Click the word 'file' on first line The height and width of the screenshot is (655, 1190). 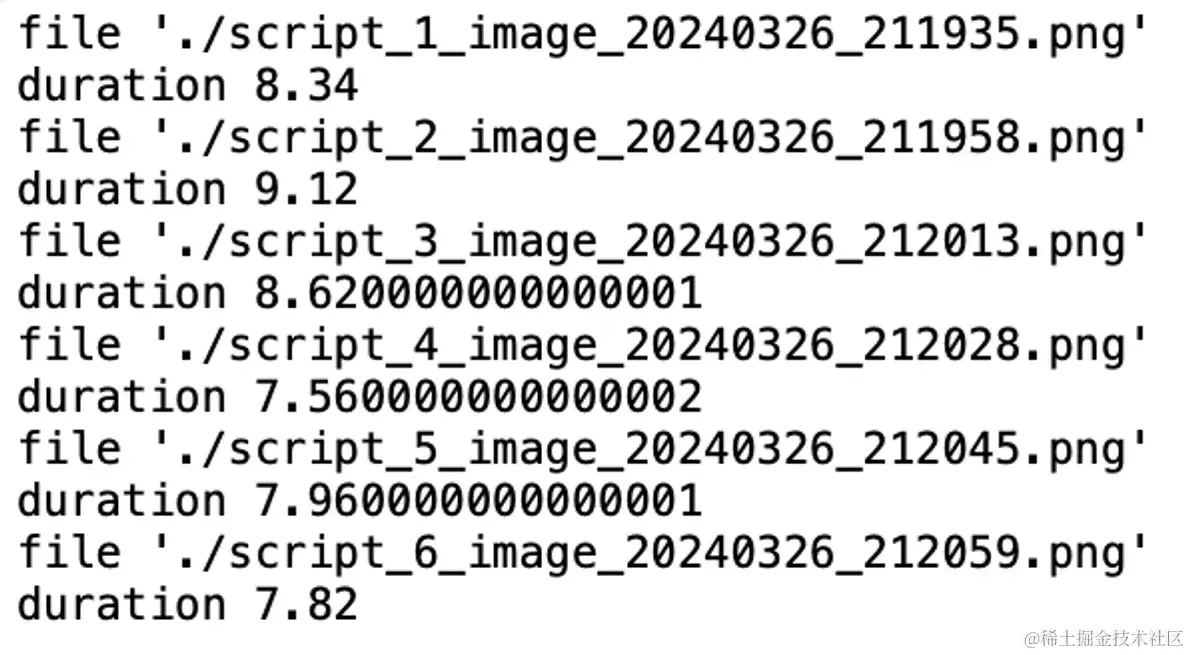tap(69, 33)
